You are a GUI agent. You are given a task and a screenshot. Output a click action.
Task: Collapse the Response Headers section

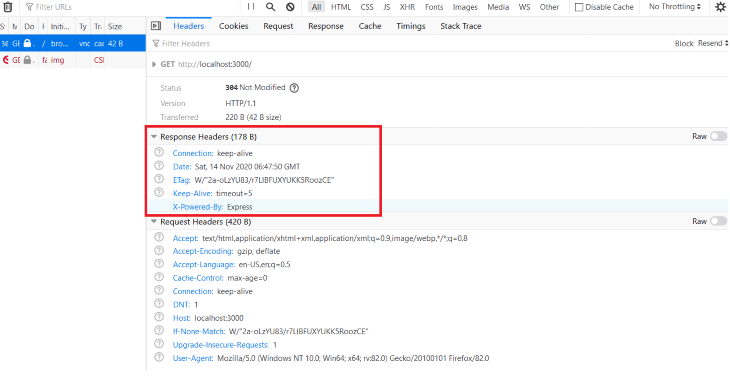[154, 137]
